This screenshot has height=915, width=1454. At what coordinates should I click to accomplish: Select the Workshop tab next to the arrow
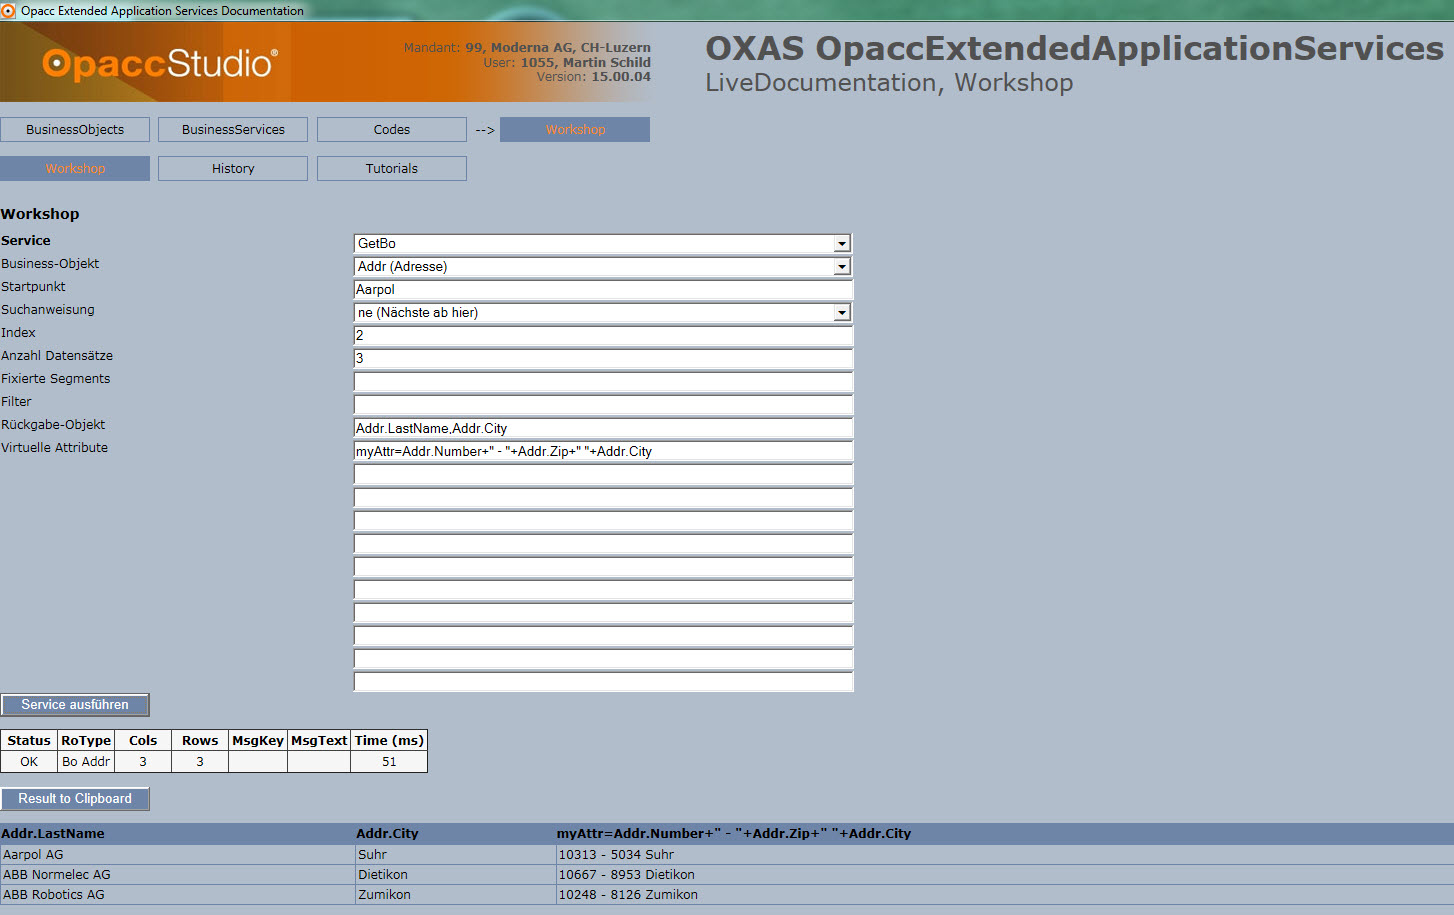[575, 130]
